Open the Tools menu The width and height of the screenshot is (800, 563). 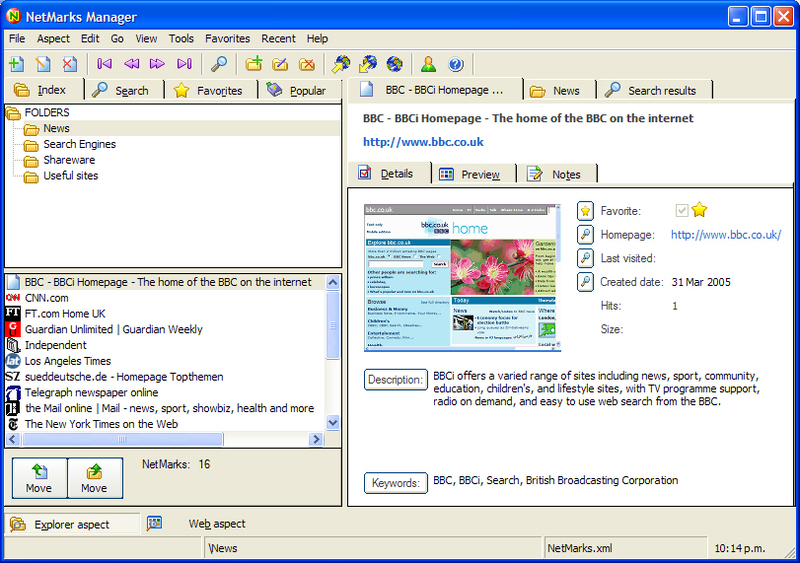point(181,38)
